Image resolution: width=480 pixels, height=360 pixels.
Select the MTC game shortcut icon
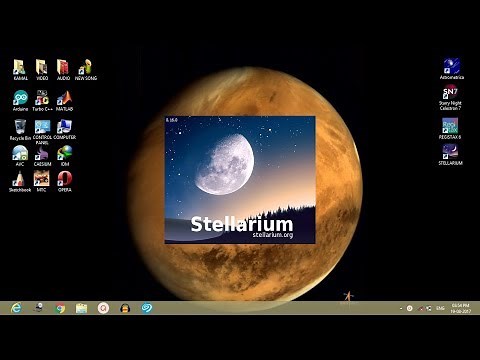point(41,181)
